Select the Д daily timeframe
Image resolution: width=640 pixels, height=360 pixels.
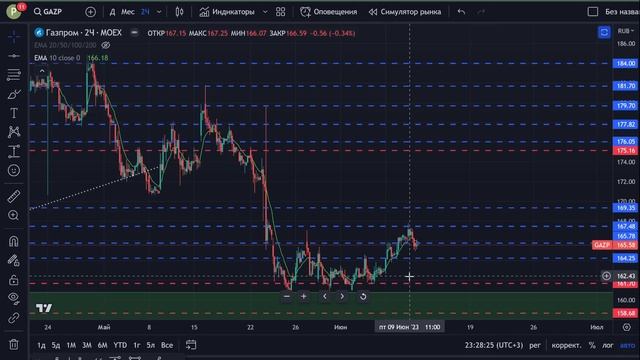(112, 12)
